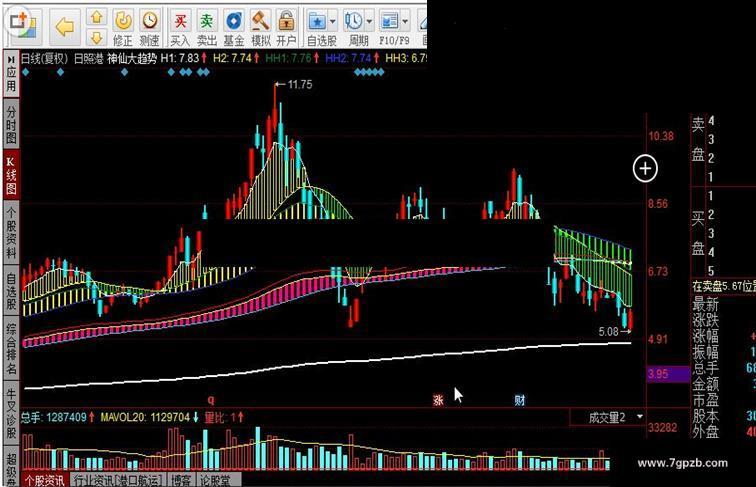Click the 模拟 gavel icon
The height and width of the screenshot is (487, 756).
(260, 21)
